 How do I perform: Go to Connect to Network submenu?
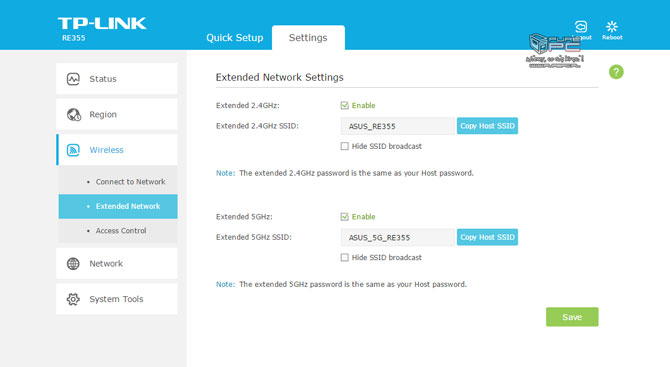coord(118,182)
